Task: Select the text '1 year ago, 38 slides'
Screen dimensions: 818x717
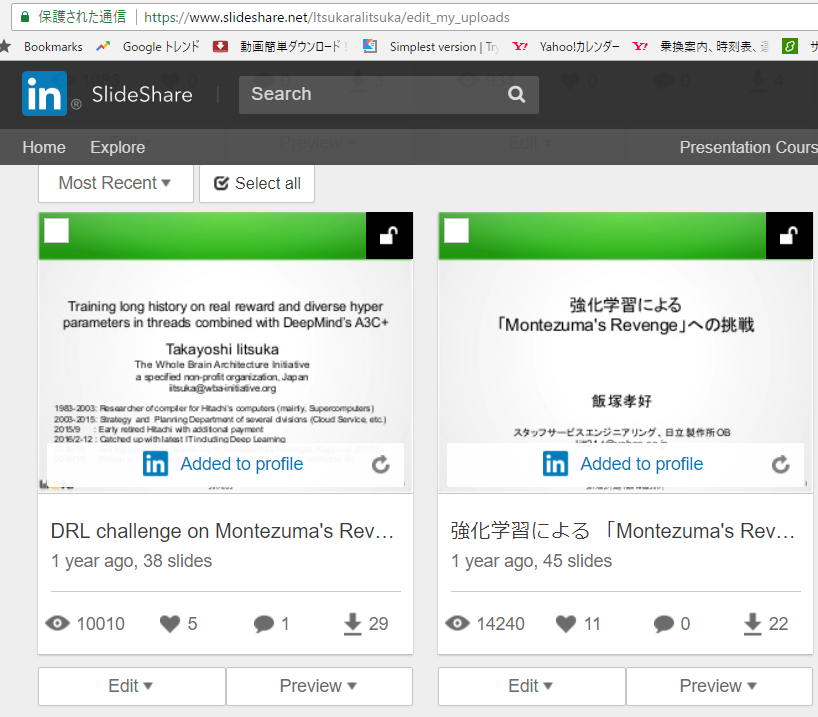Action: pyautogui.click(x=131, y=561)
